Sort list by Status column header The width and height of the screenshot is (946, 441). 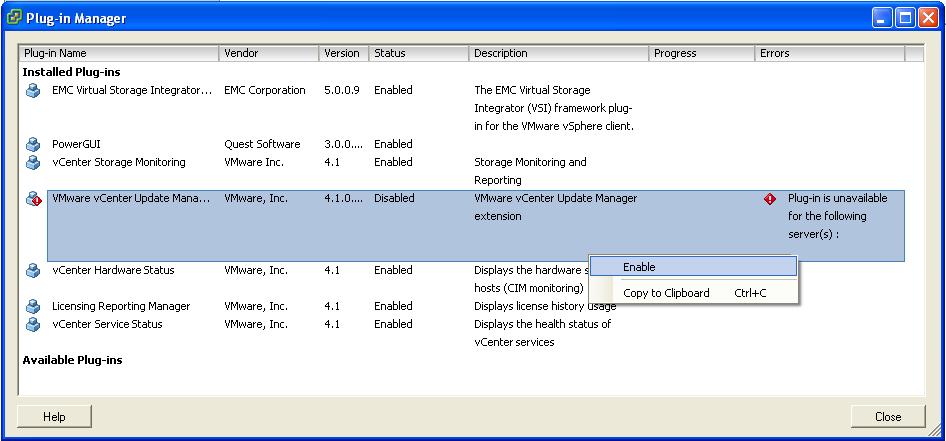418,53
